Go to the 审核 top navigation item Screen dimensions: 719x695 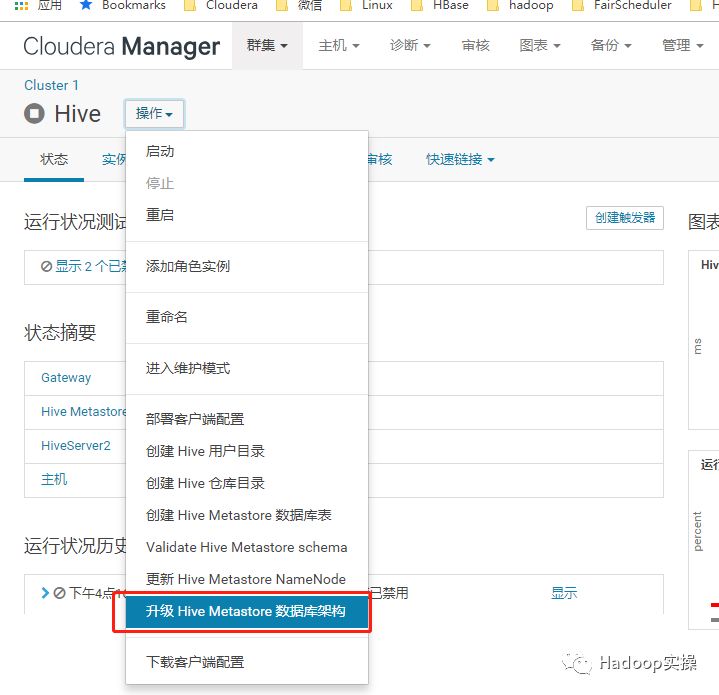[x=476, y=45]
